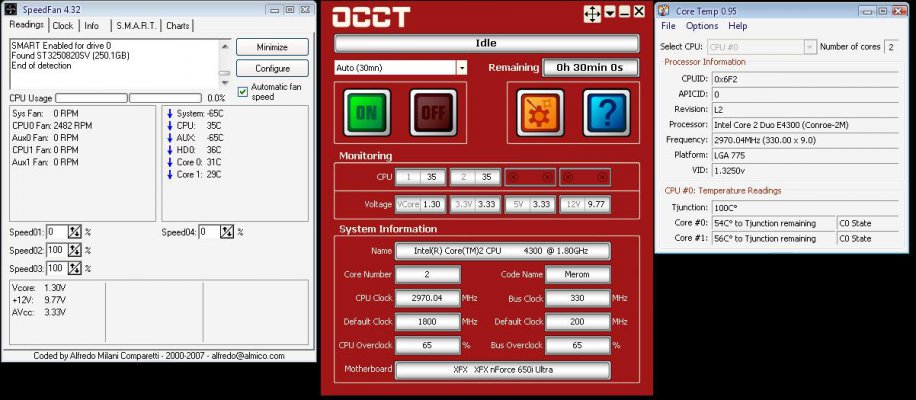The height and width of the screenshot is (400, 916).
Task: Click the Speed03 percentage input field
Action: [57, 268]
